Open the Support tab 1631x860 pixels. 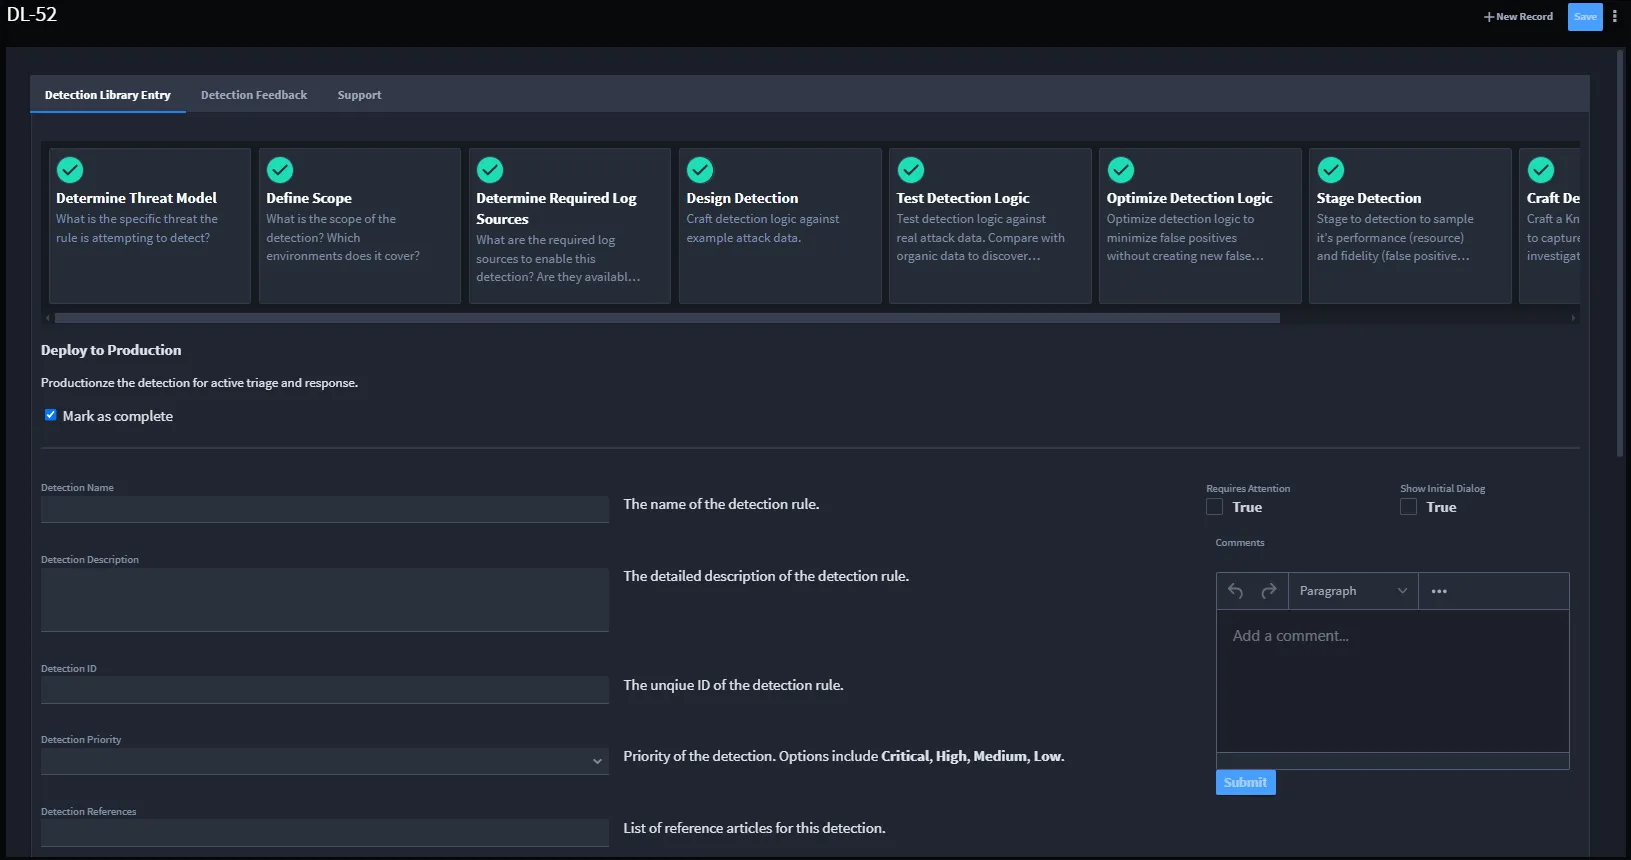point(359,95)
